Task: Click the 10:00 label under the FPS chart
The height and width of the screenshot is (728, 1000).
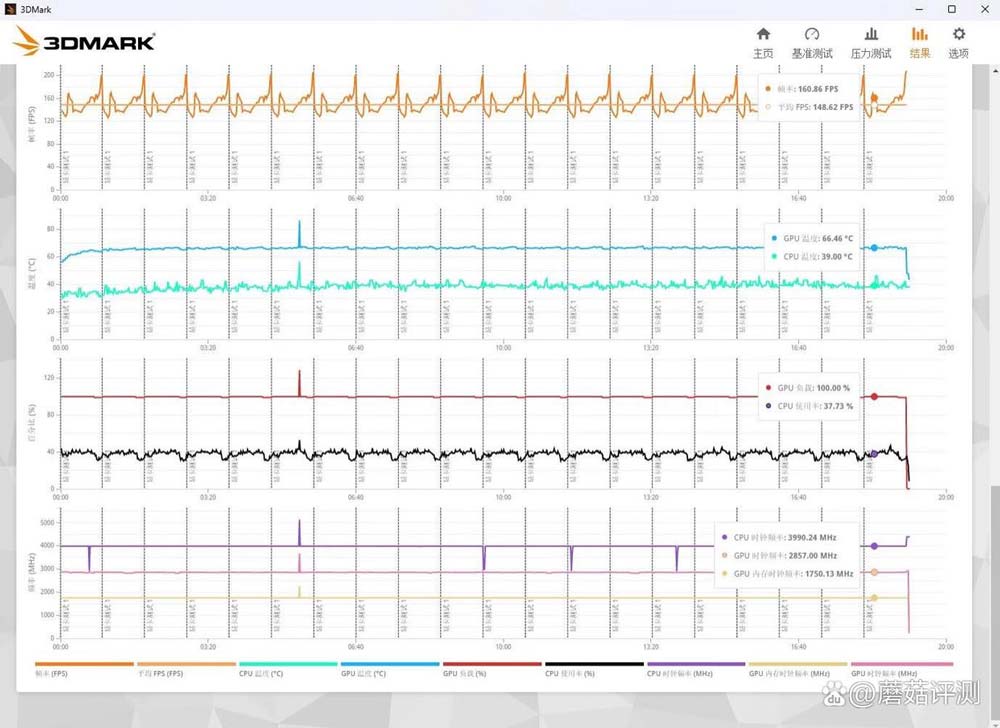Action: click(503, 198)
